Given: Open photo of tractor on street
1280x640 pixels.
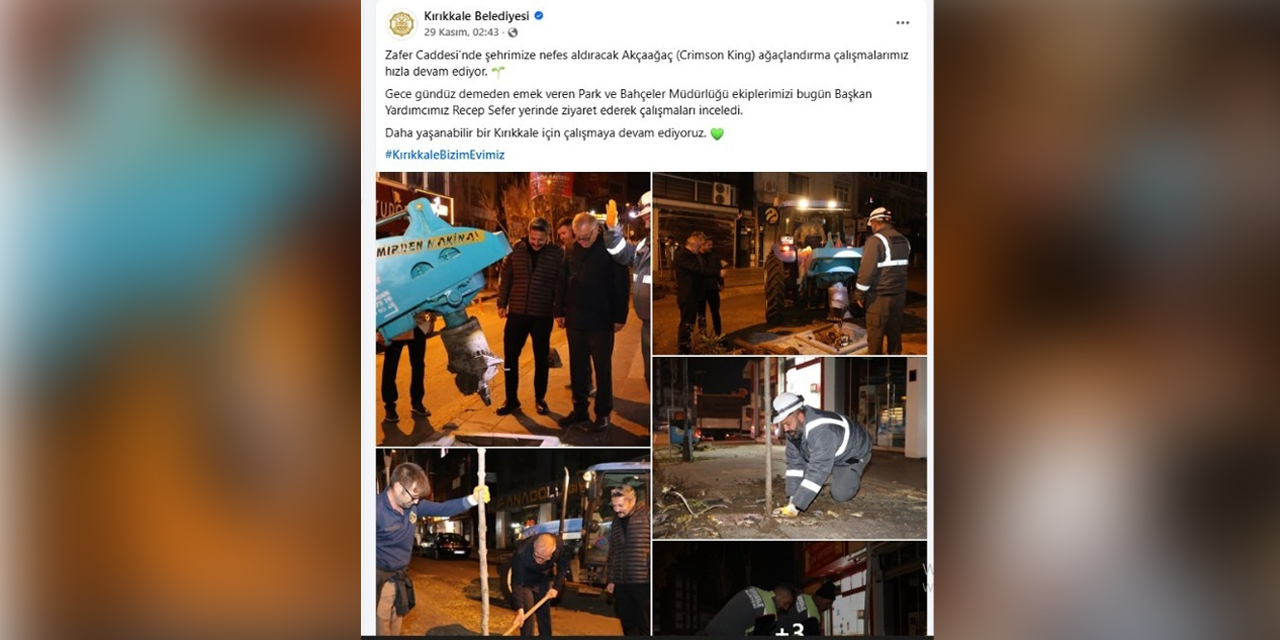Looking at the screenshot, I should 790,263.
